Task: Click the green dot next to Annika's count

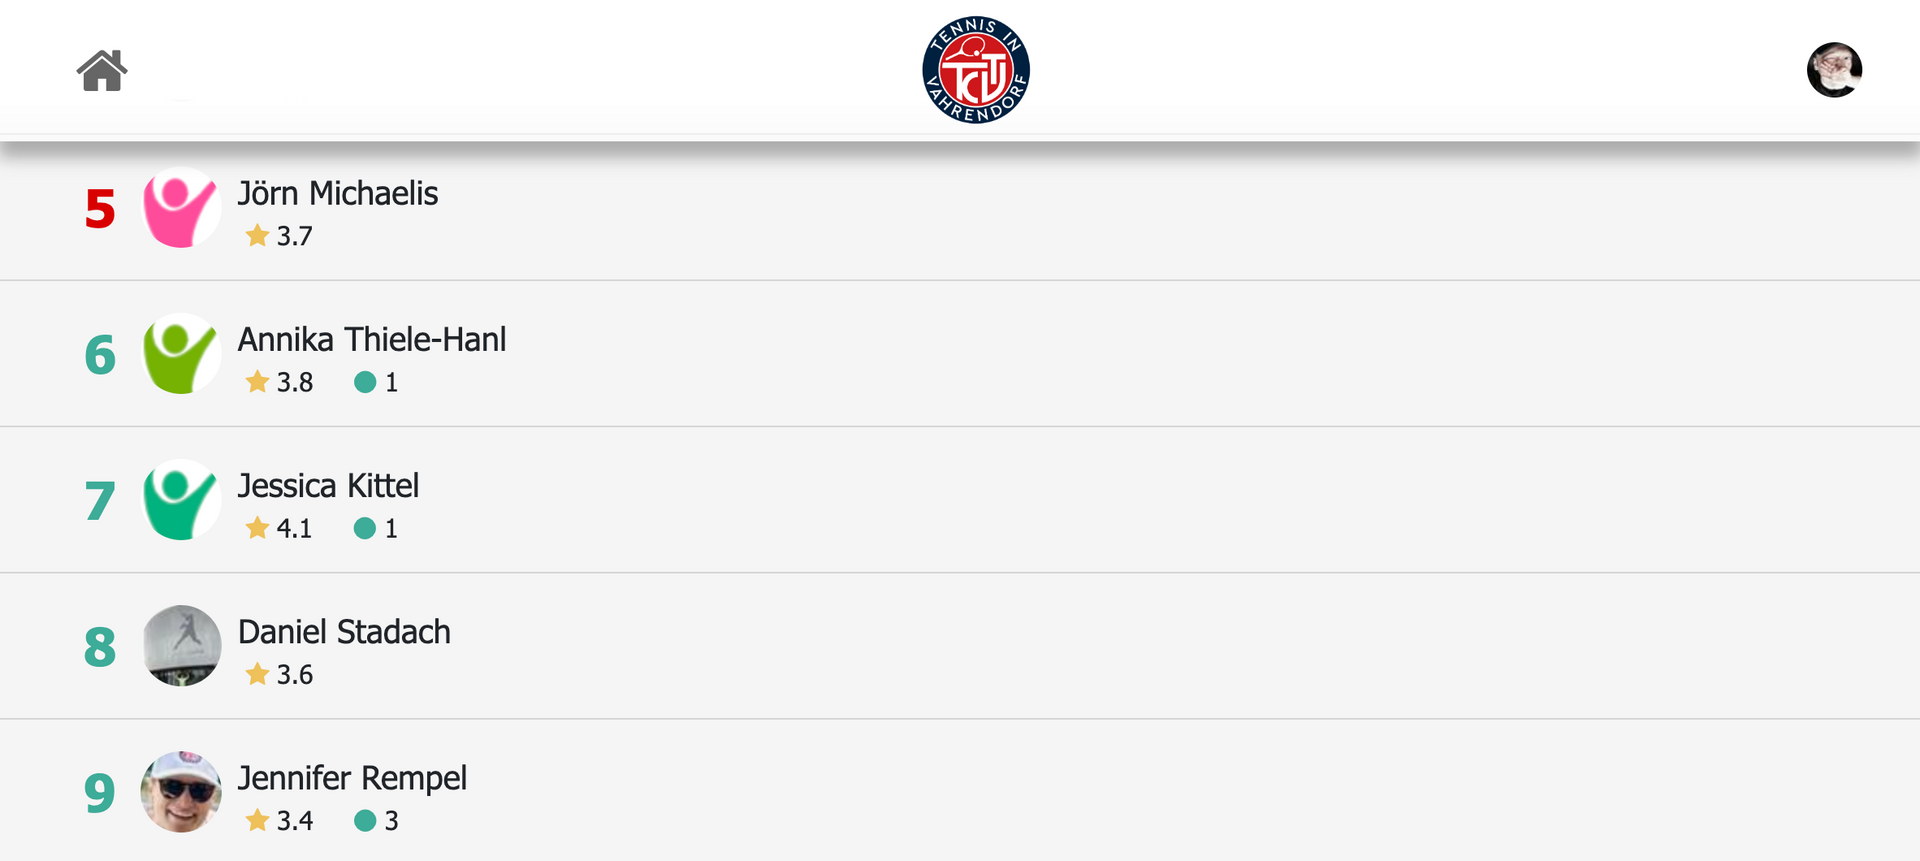Action: pyautogui.click(x=365, y=382)
